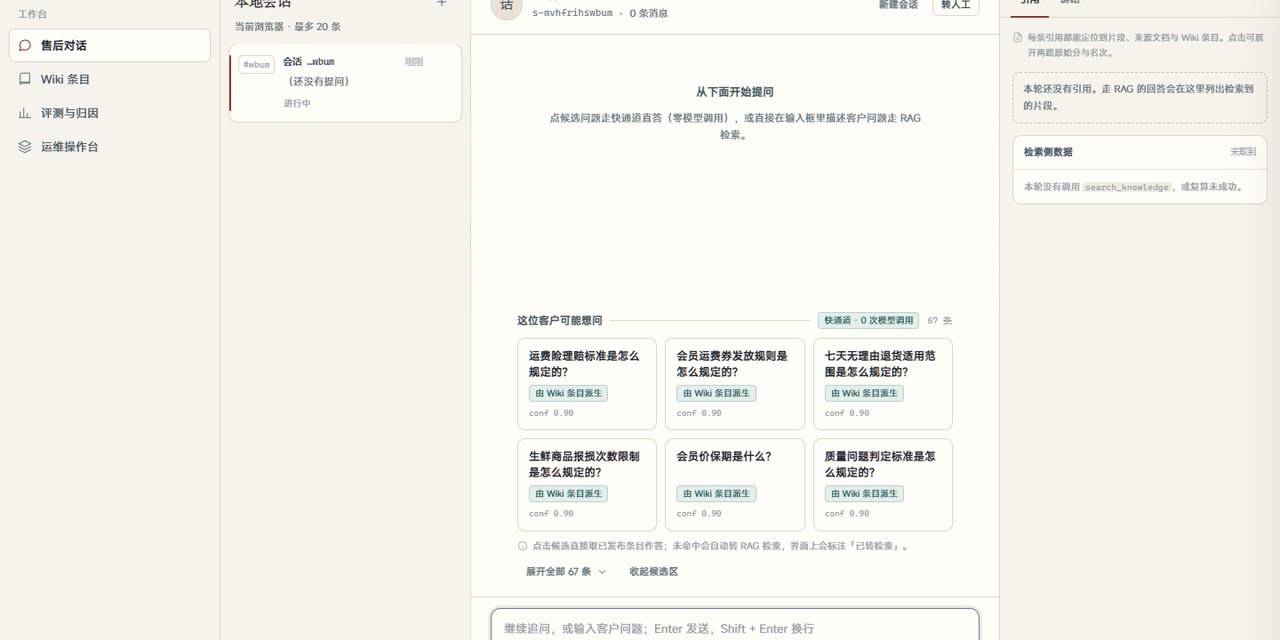Click session ID s-mvhfrihswbum
Viewport: 1280px width, 640px height.
click(572, 13)
